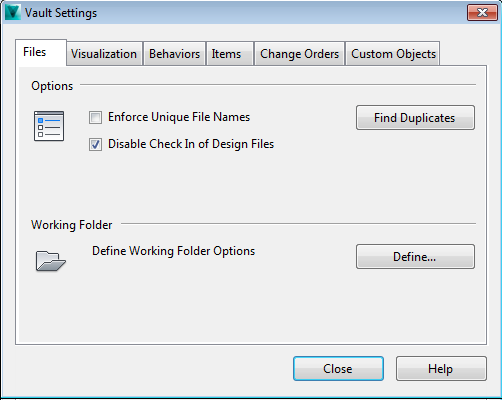Image resolution: width=502 pixels, height=400 pixels.
Task: Uncheck Disable Check In of Design Files box
Action: (95, 144)
